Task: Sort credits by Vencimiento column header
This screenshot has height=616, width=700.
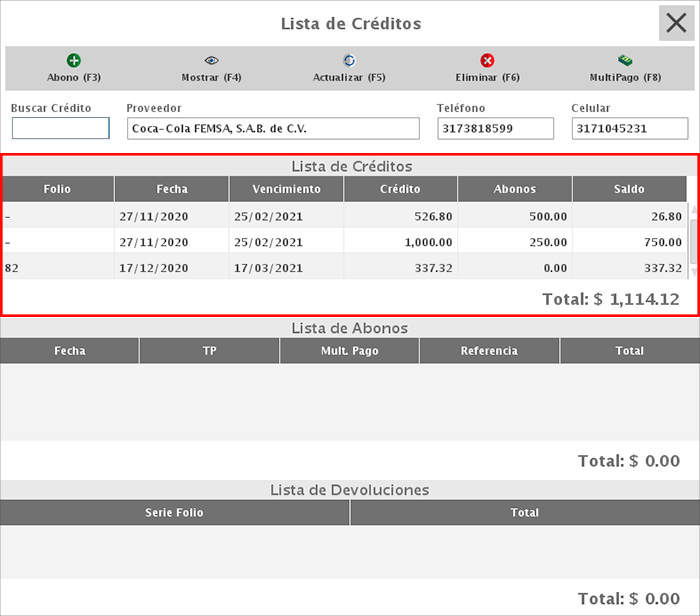Action: (286, 189)
